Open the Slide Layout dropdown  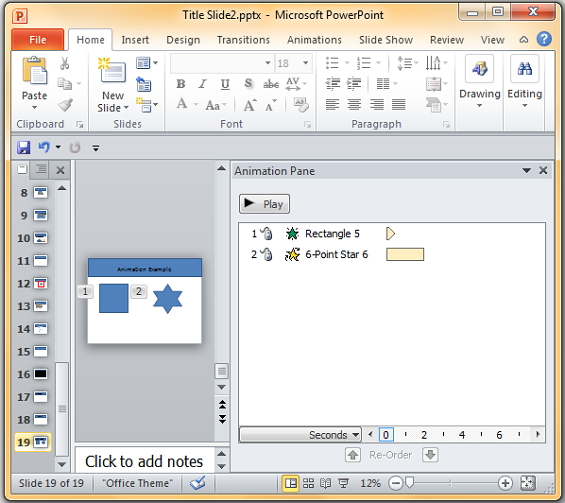pyautogui.click(x=147, y=63)
